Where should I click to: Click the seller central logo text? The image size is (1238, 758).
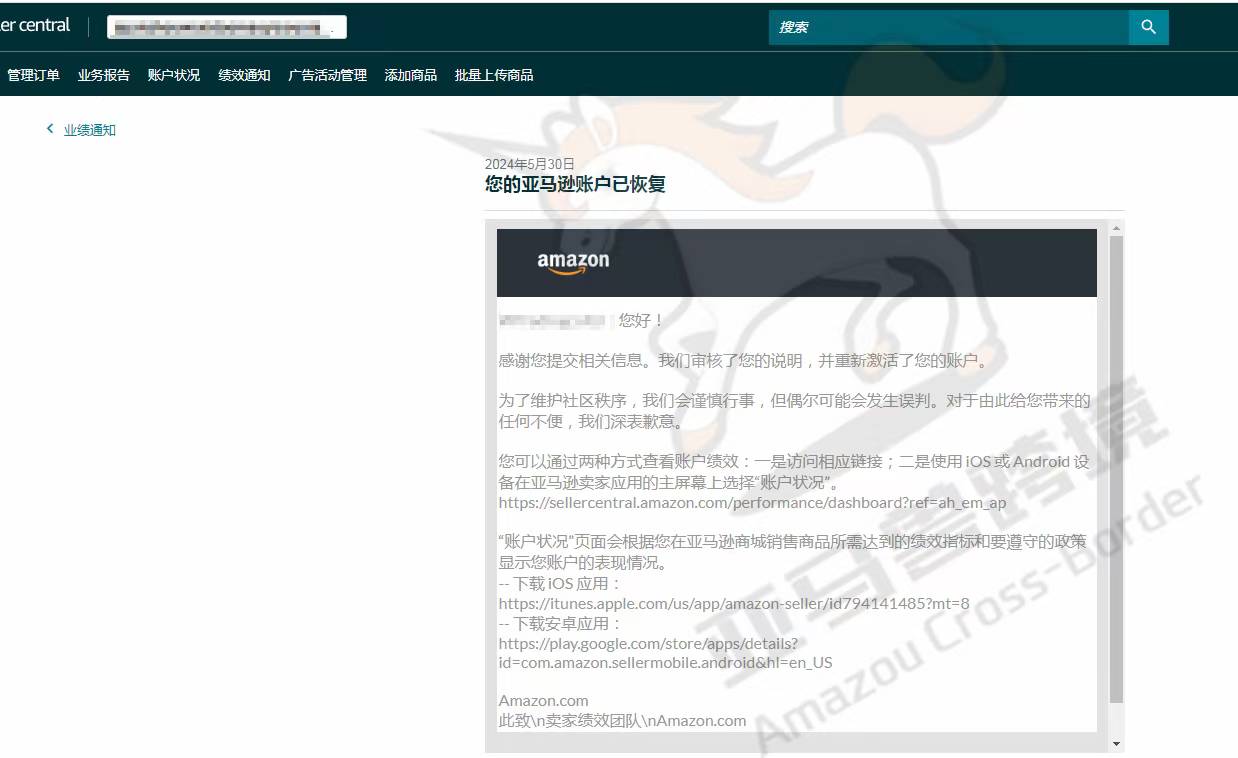pyautogui.click(x=35, y=26)
